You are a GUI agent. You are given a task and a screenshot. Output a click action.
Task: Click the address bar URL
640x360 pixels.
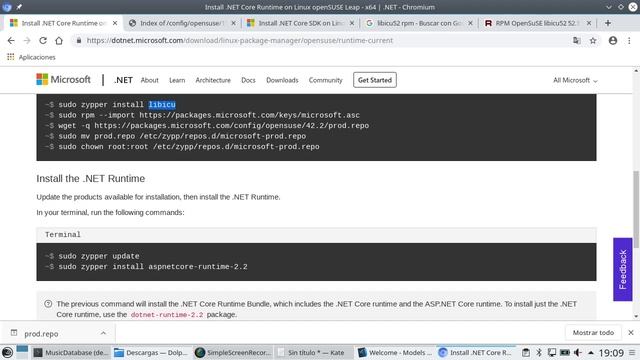[x=240, y=40]
